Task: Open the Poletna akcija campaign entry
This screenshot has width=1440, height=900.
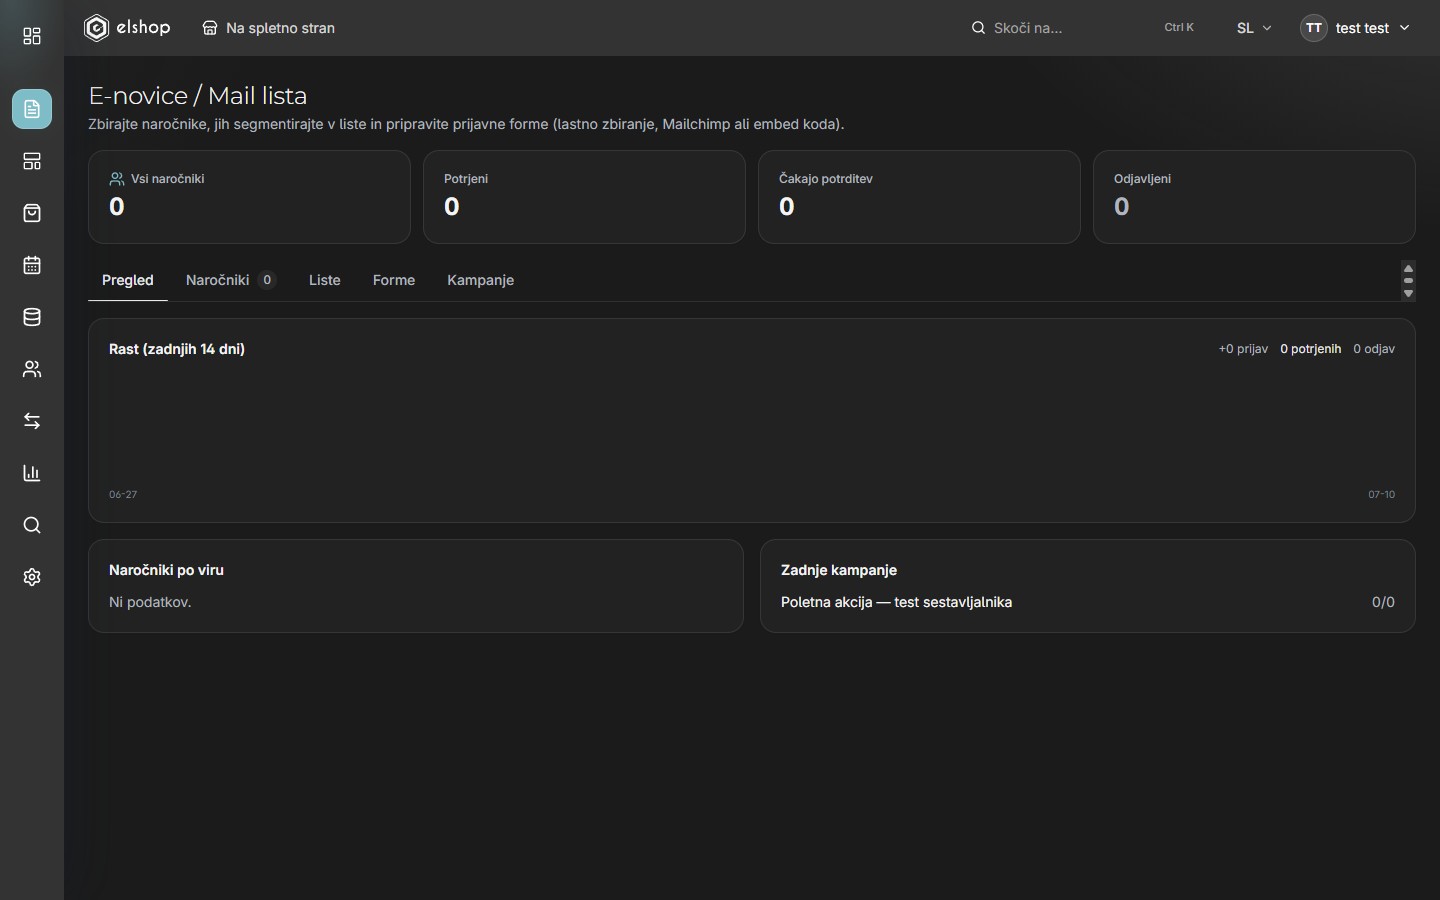Action: pyautogui.click(x=1088, y=602)
